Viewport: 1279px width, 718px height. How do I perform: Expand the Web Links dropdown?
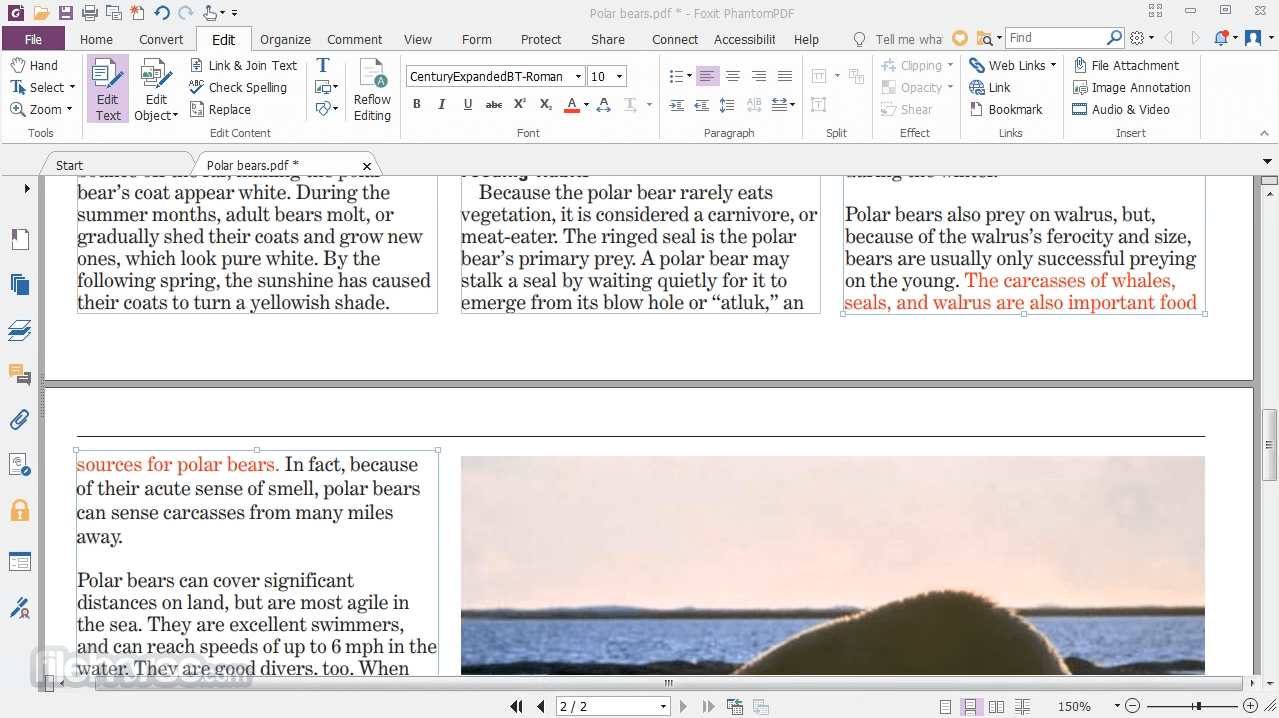pos(1053,65)
